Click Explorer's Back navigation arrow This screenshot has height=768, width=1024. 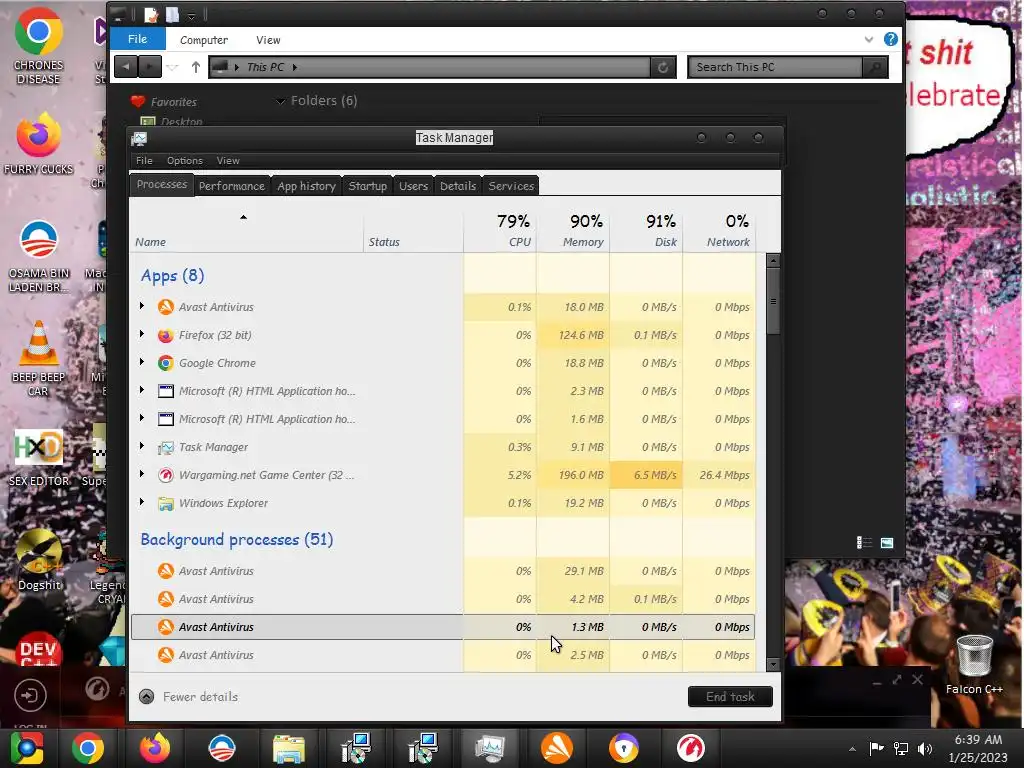pyautogui.click(x=126, y=67)
